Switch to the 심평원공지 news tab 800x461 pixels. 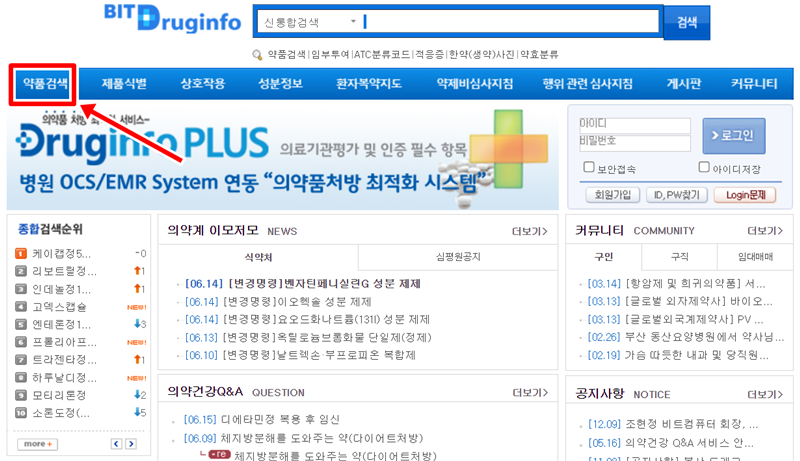[x=458, y=257]
